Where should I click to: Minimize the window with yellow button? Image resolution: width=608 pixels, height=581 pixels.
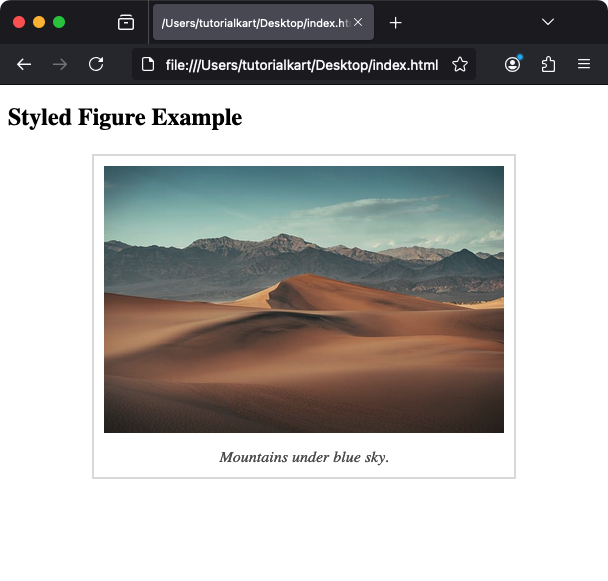39,22
